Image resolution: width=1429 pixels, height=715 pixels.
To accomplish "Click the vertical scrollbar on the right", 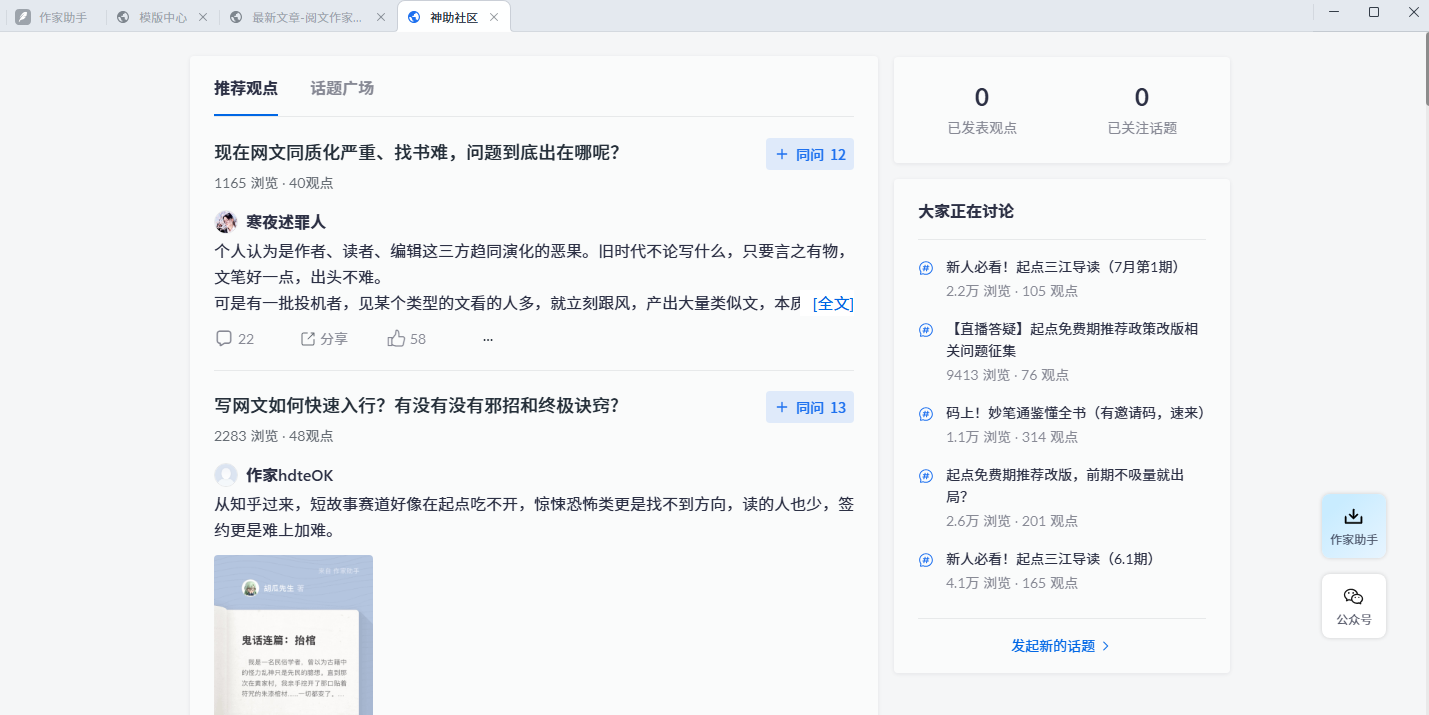I will [x=1423, y=70].
